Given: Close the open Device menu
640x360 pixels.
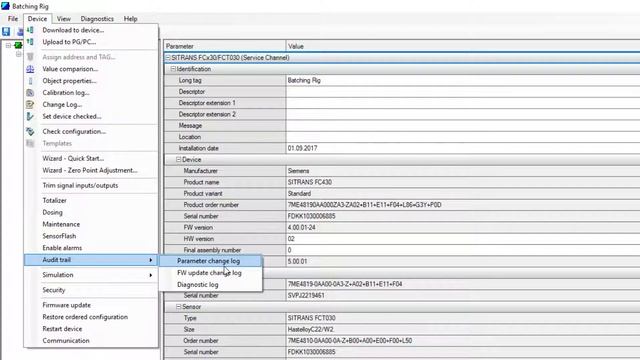Looking at the screenshot, I should click(x=38, y=19).
